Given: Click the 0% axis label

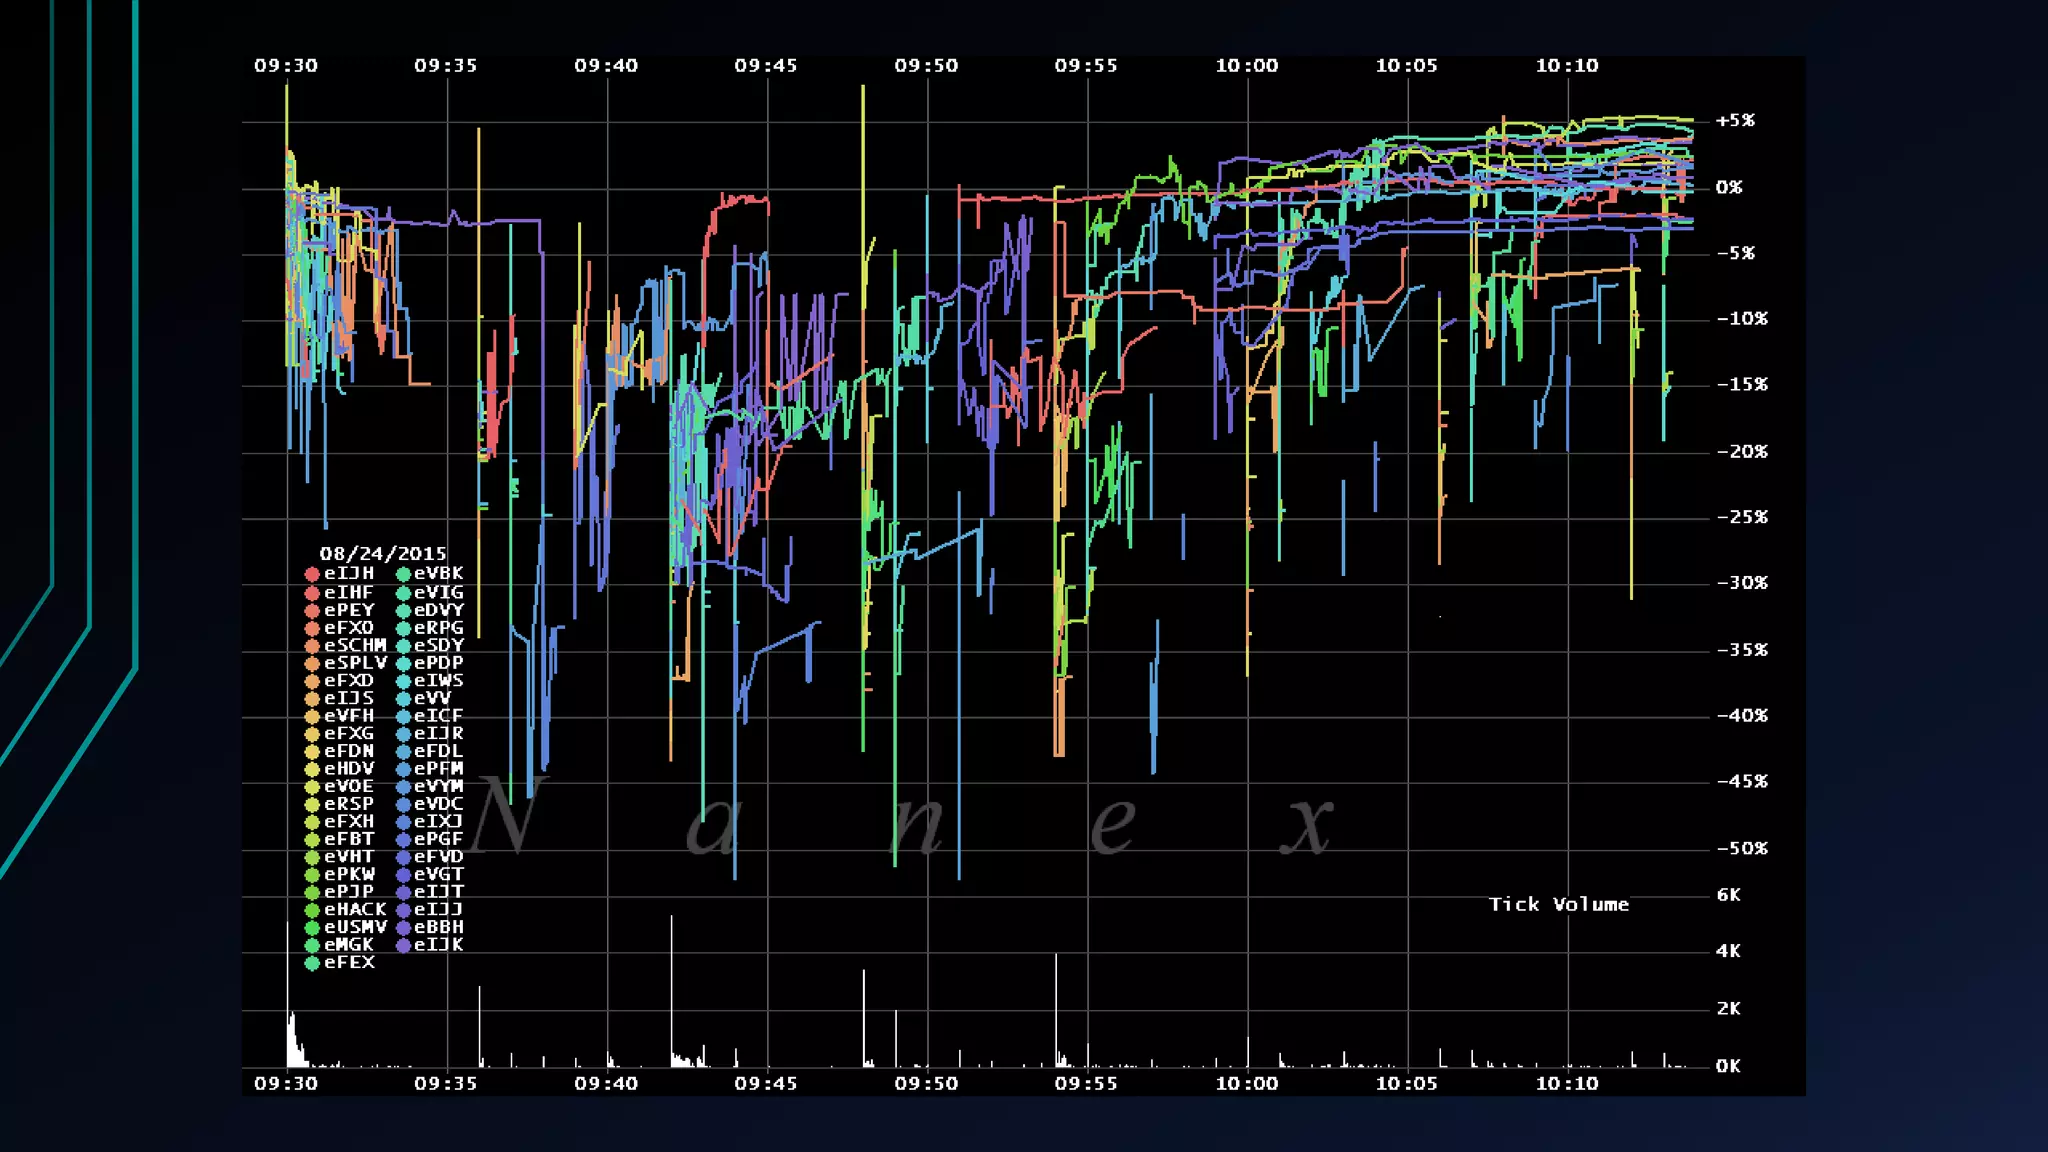Looking at the screenshot, I should point(1729,187).
